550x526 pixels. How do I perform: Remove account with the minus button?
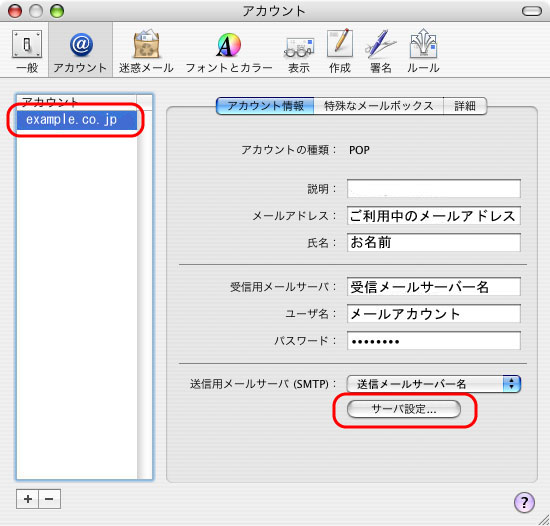(x=49, y=499)
